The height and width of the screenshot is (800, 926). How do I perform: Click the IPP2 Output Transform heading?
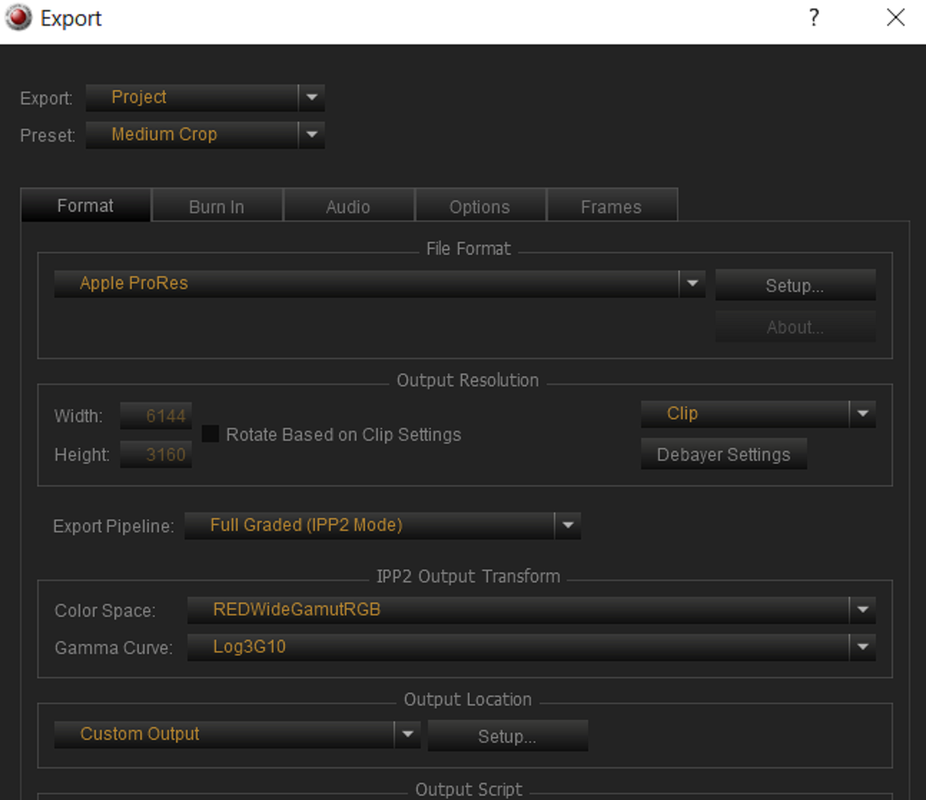468,576
